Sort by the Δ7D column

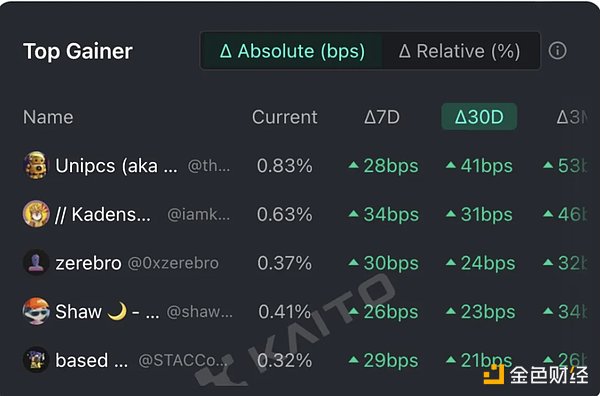point(382,117)
